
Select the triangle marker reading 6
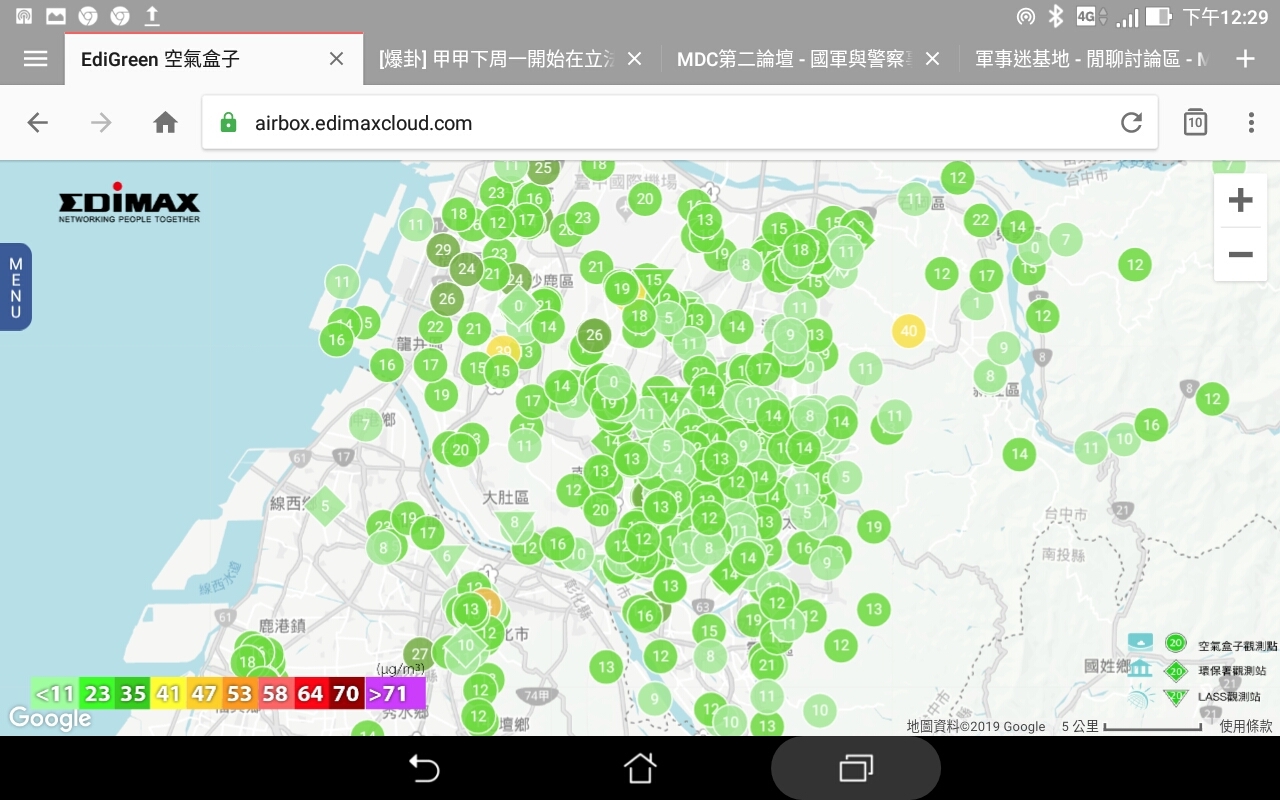(x=447, y=558)
